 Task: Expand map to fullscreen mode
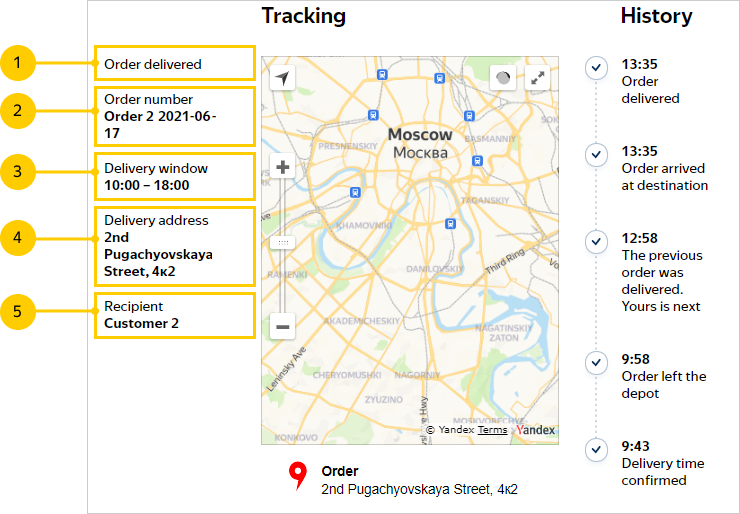(x=538, y=78)
